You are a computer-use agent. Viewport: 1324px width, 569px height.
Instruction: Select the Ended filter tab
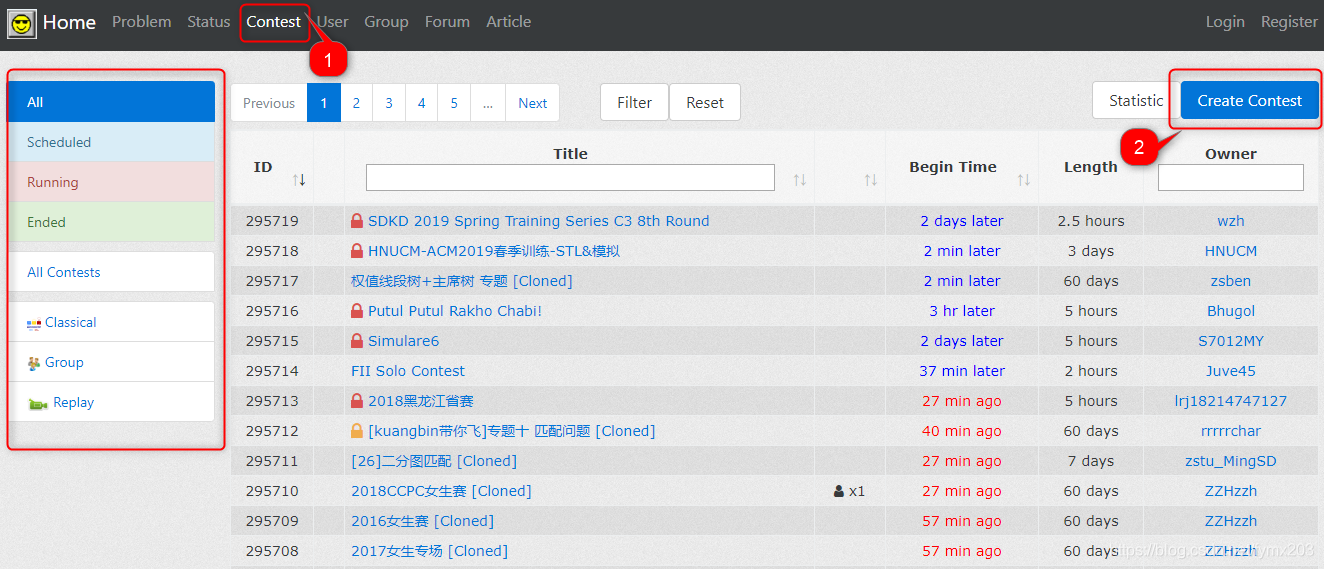(x=111, y=222)
